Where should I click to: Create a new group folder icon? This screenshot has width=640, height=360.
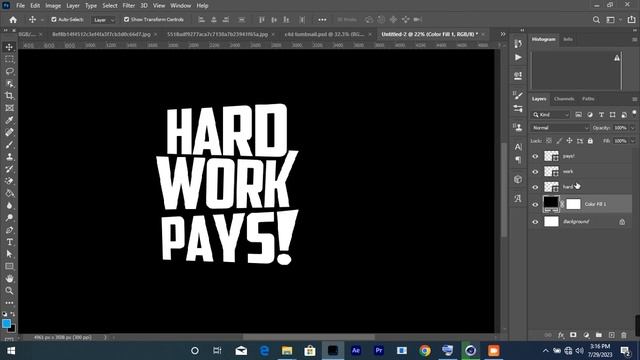point(599,335)
